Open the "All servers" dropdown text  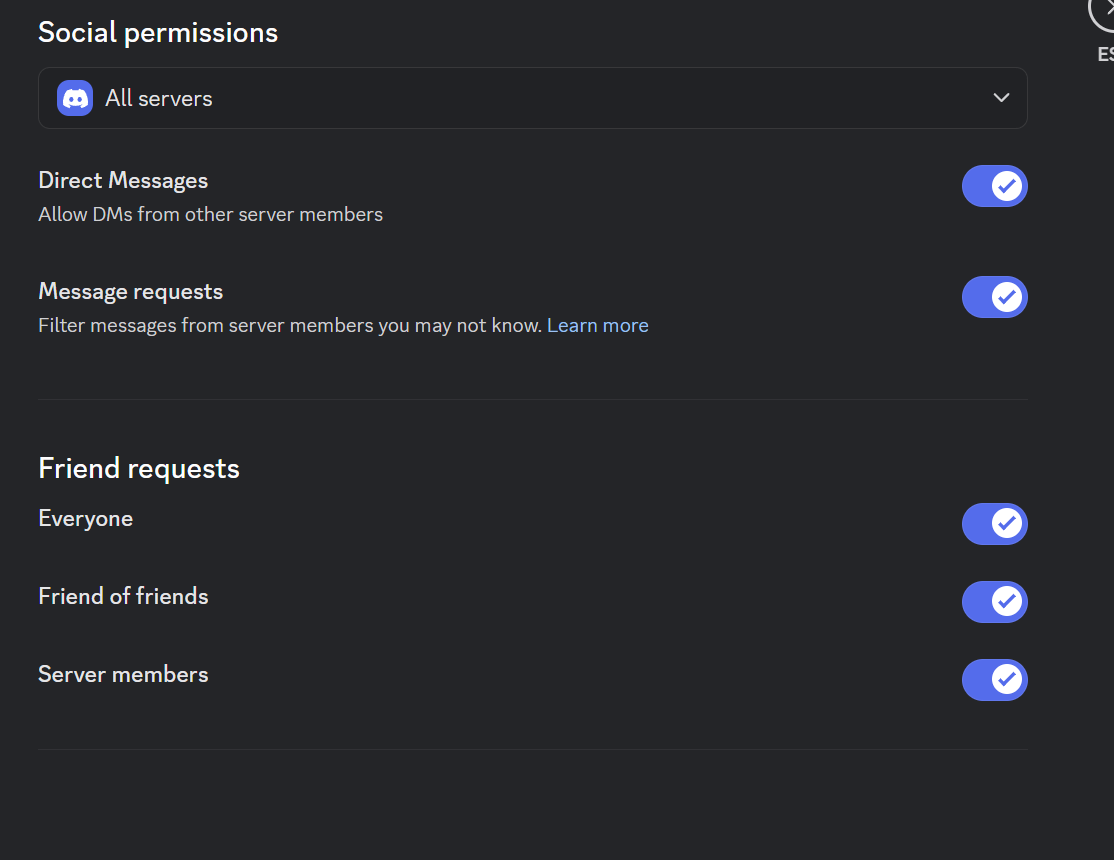159,98
